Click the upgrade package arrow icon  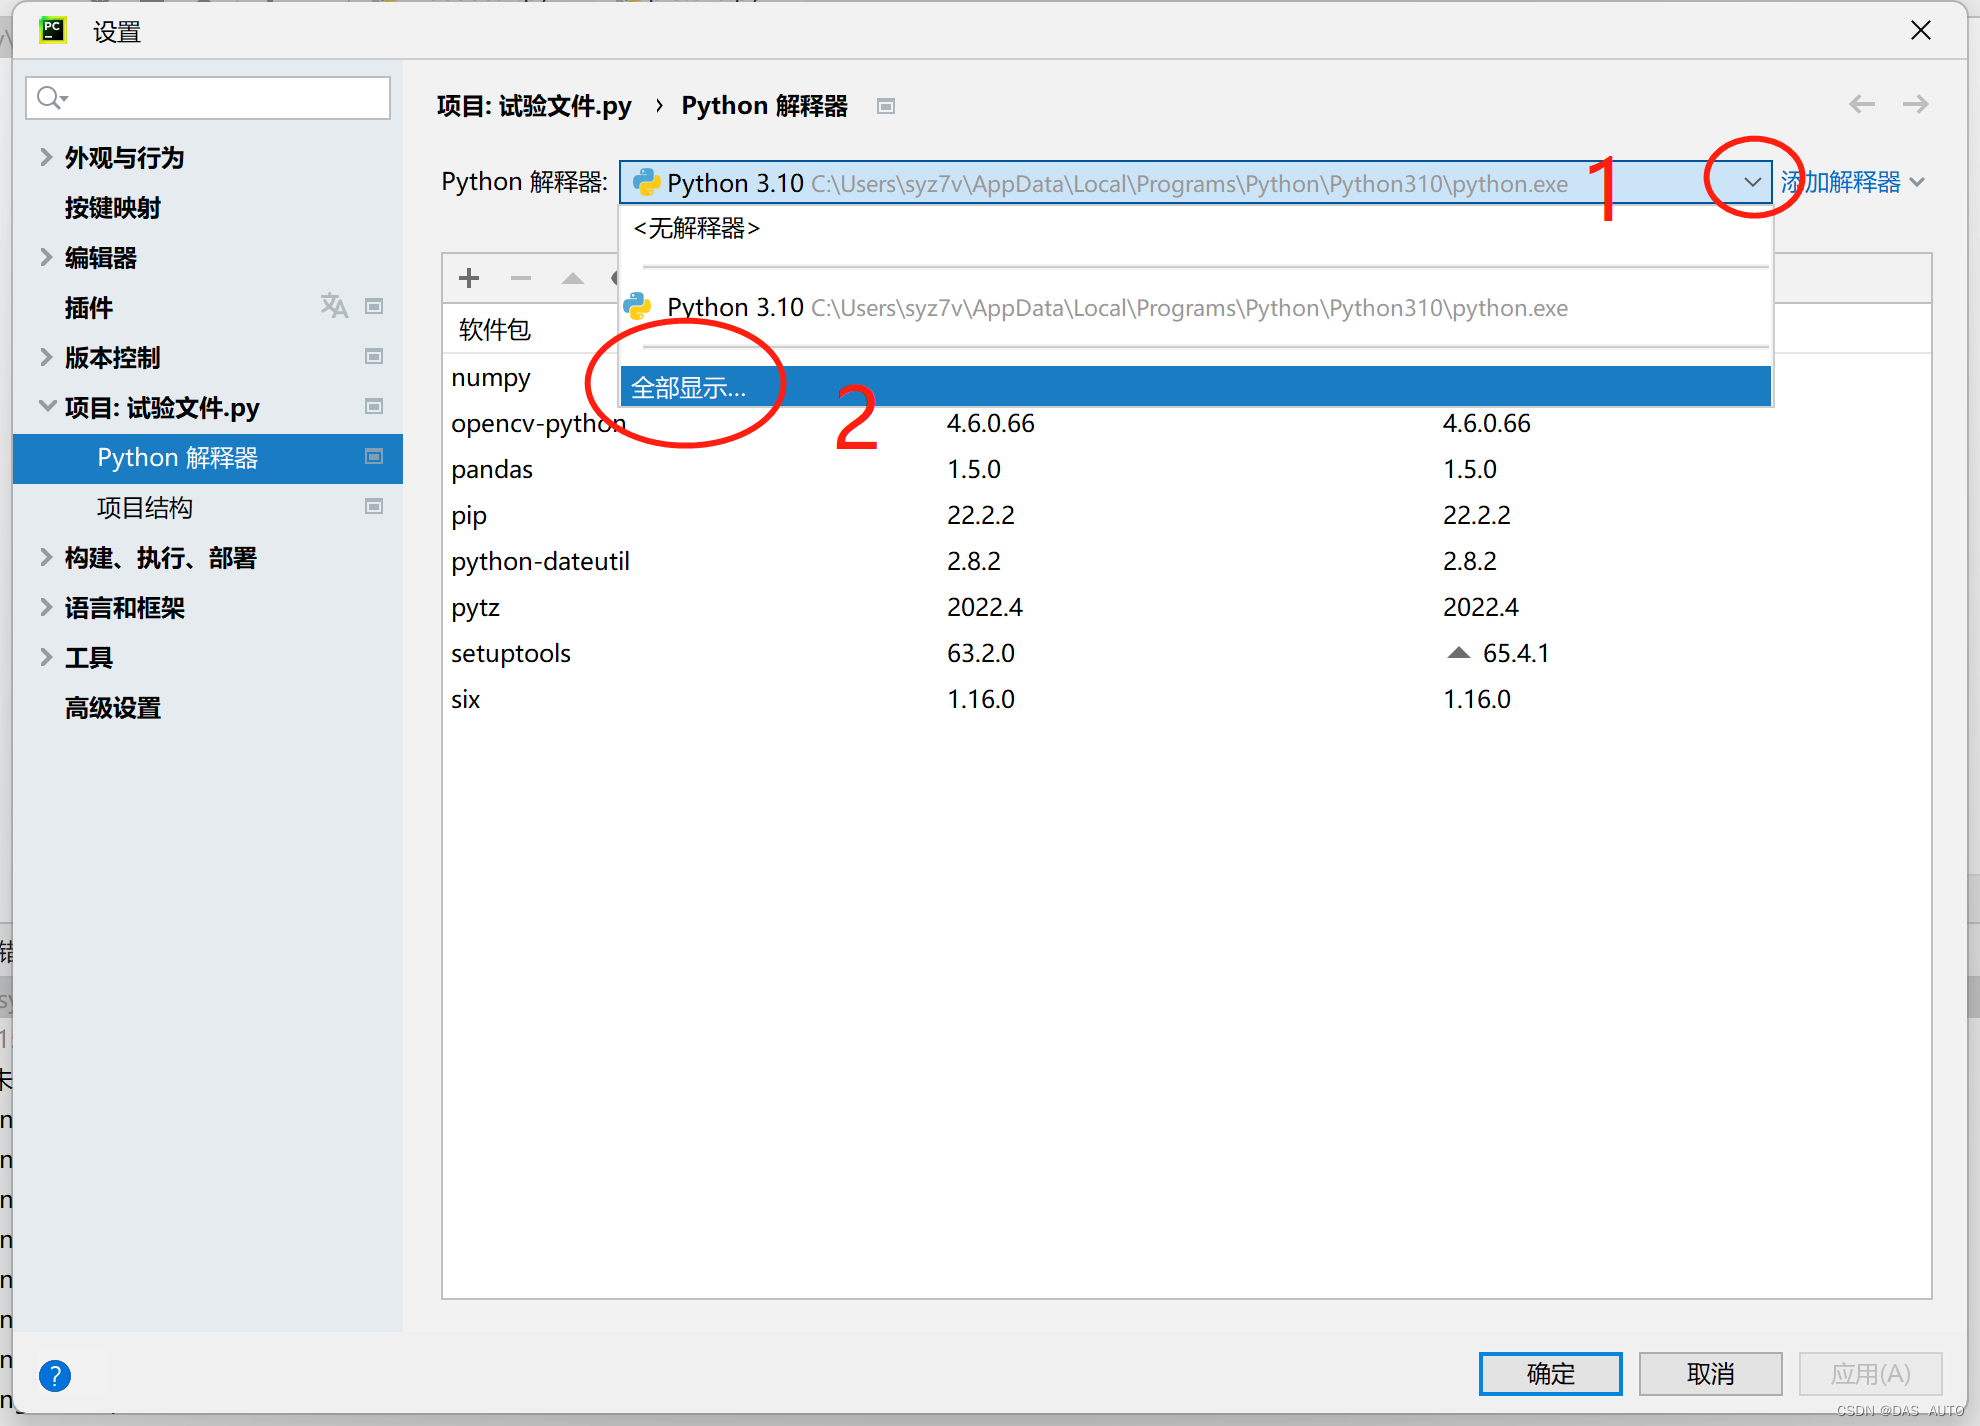[x=572, y=278]
